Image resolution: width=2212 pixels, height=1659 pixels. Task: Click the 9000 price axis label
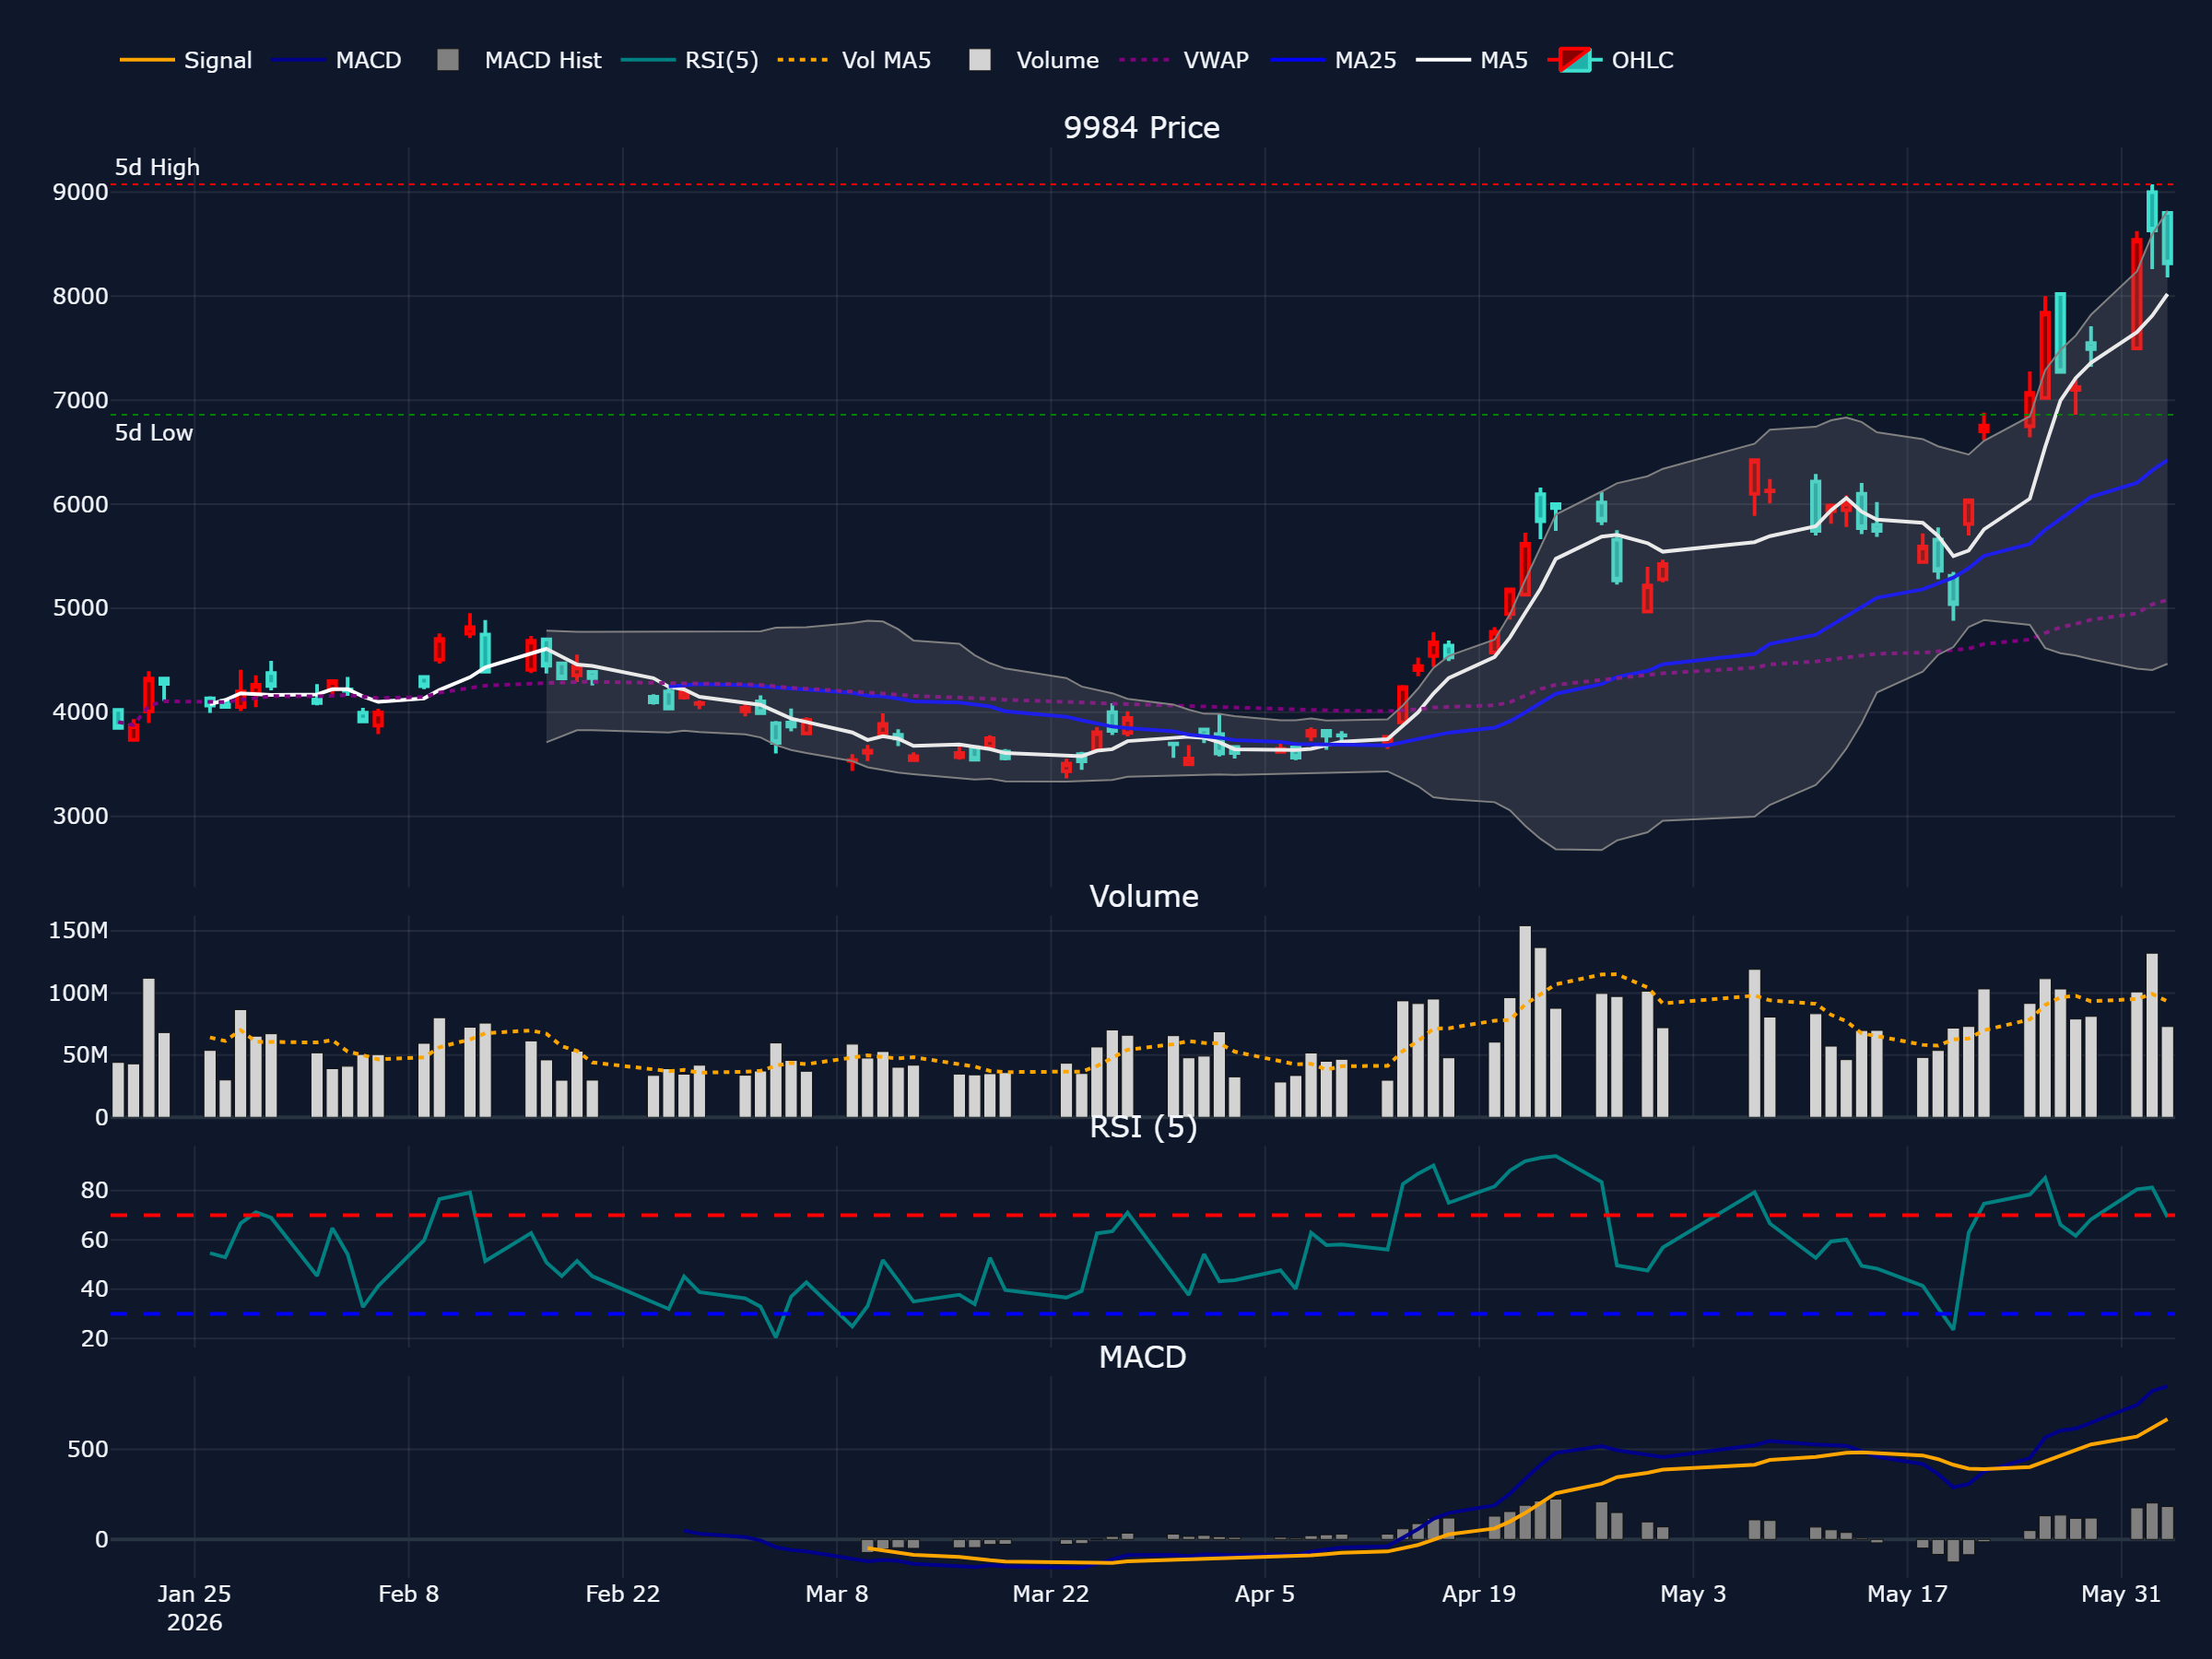pos(80,192)
